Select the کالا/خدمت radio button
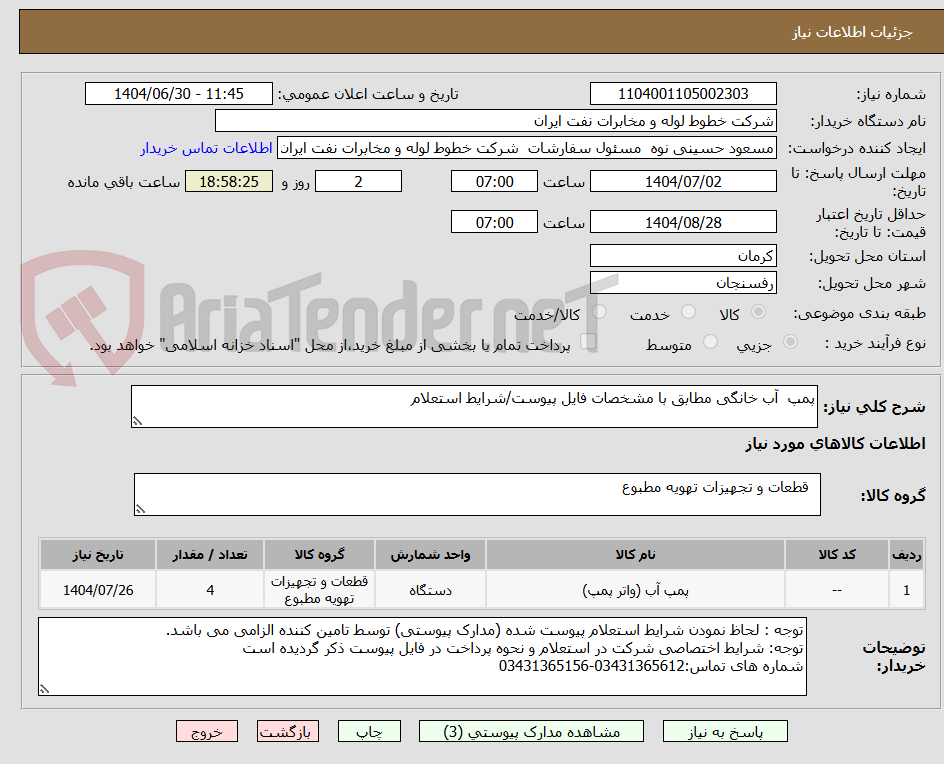This screenshot has height=764, width=944. pyautogui.click(x=599, y=311)
